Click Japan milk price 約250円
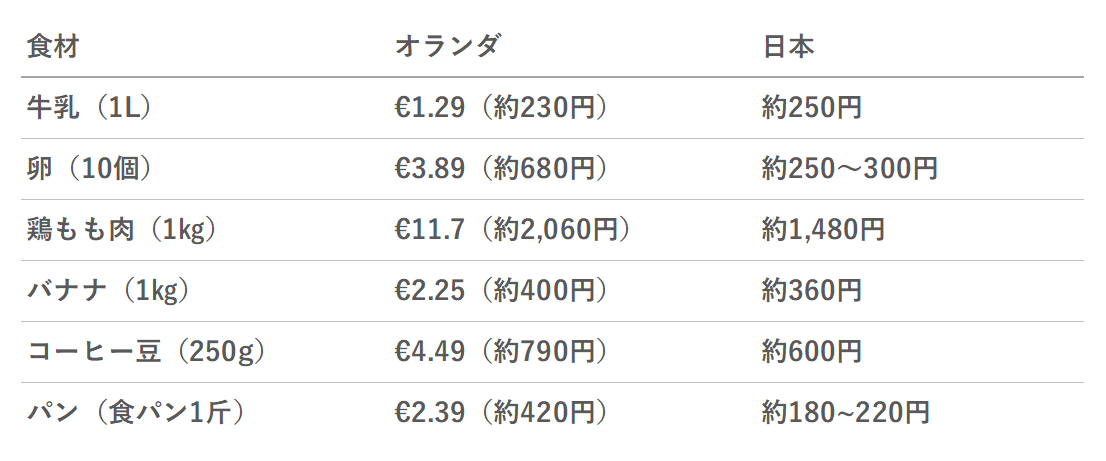The height and width of the screenshot is (461, 1106). (812, 108)
